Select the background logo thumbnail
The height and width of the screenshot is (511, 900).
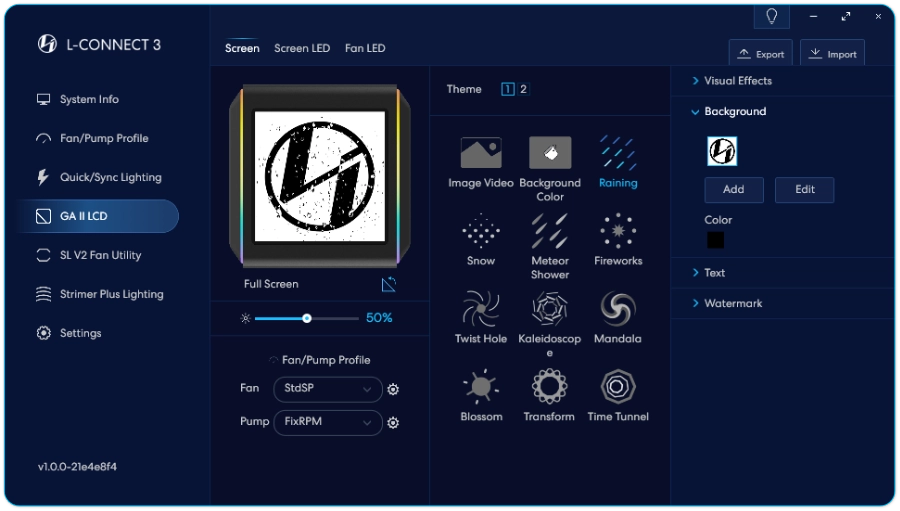(x=722, y=152)
